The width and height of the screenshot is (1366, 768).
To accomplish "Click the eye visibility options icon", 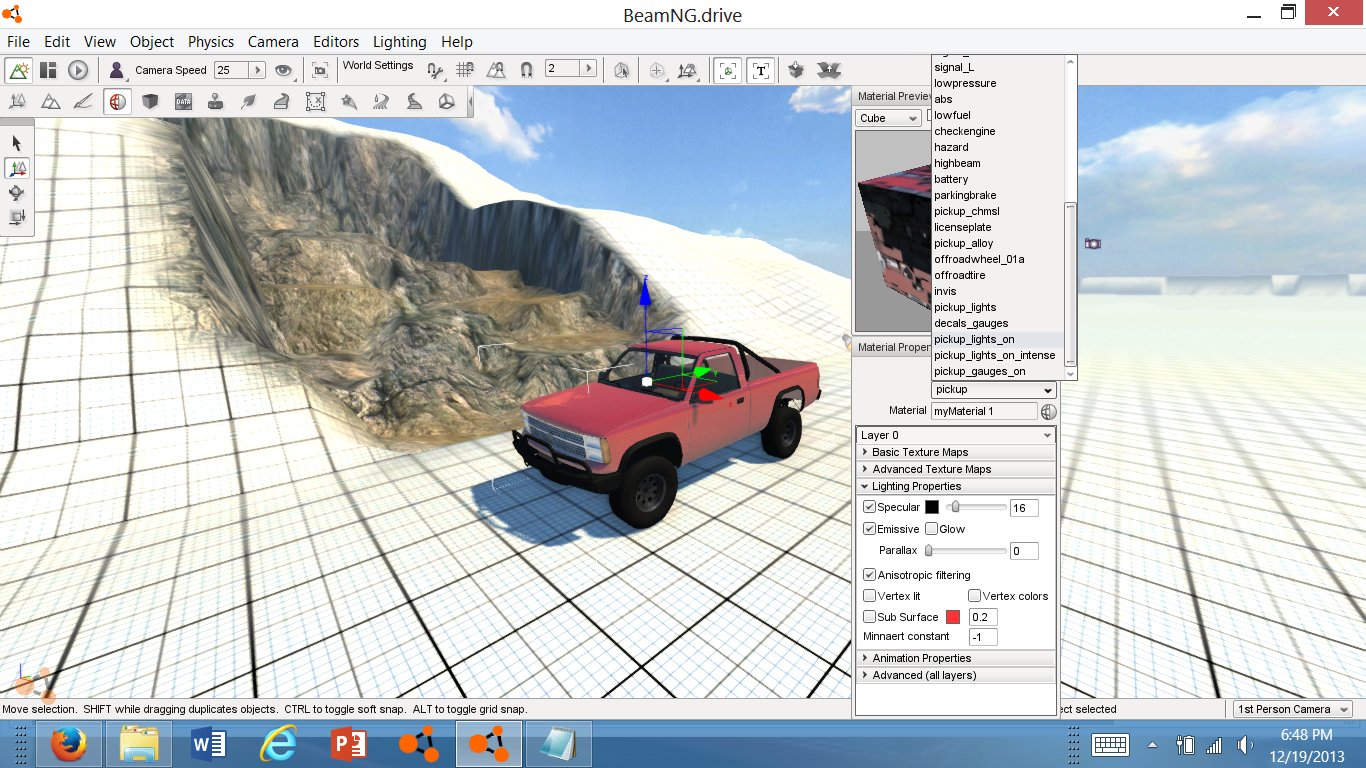I will click(285, 70).
